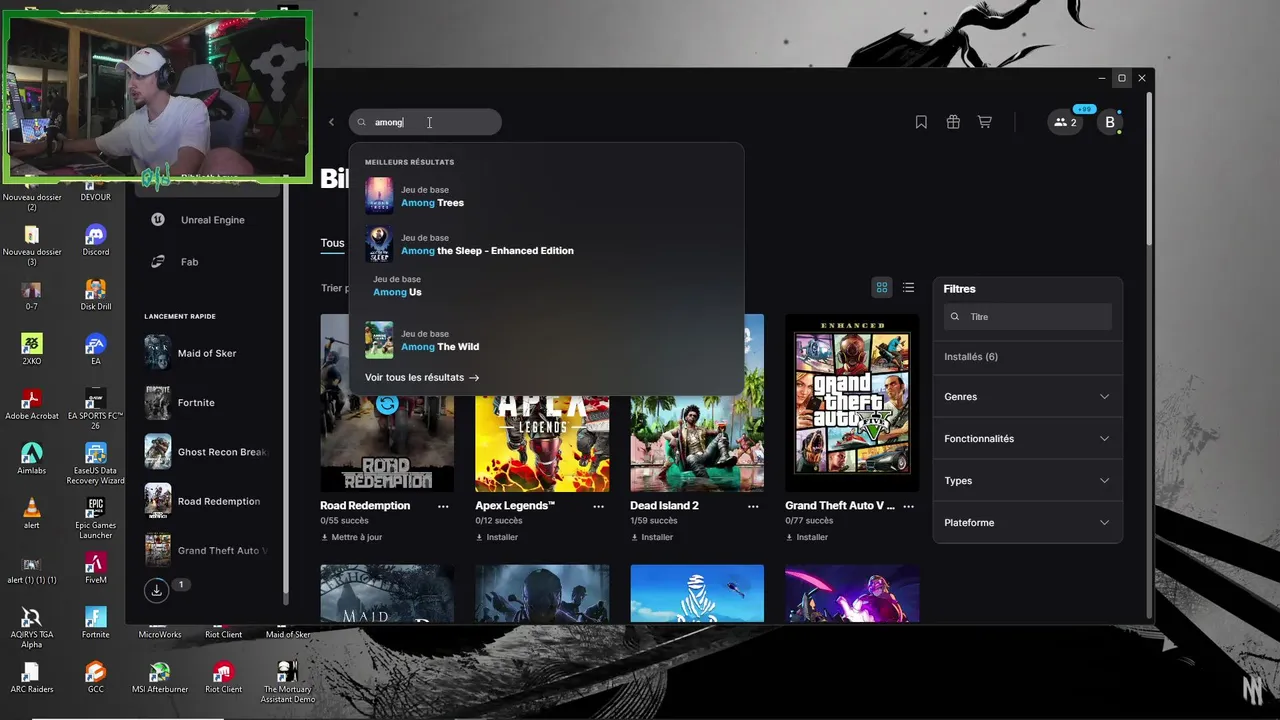Open the friends icon showing 2
The image size is (1280, 720).
tap(1065, 122)
